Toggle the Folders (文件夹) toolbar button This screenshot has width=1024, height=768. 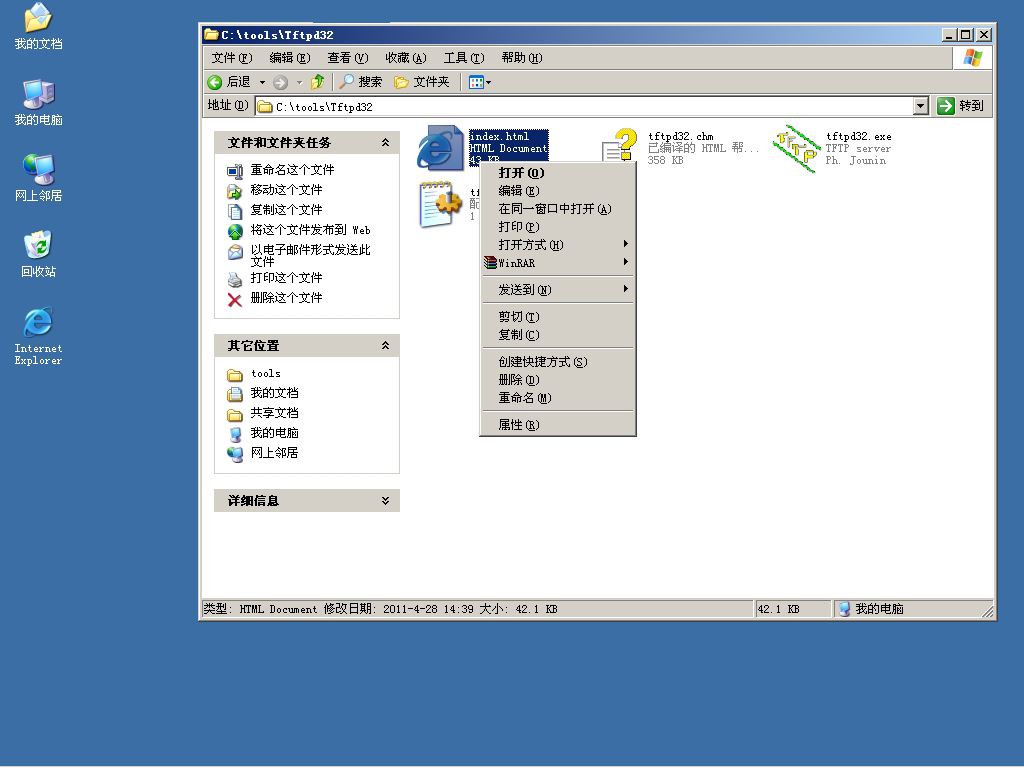[x=422, y=82]
